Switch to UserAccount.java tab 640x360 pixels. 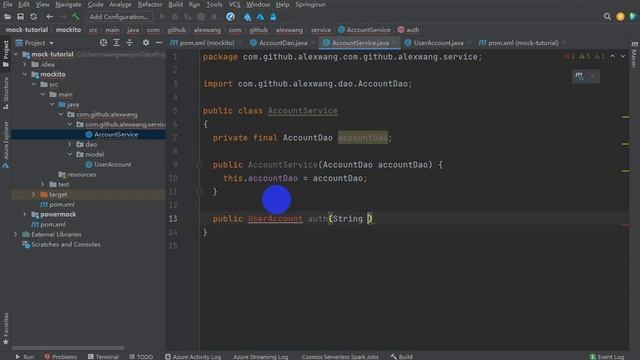pyautogui.click(x=438, y=43)
